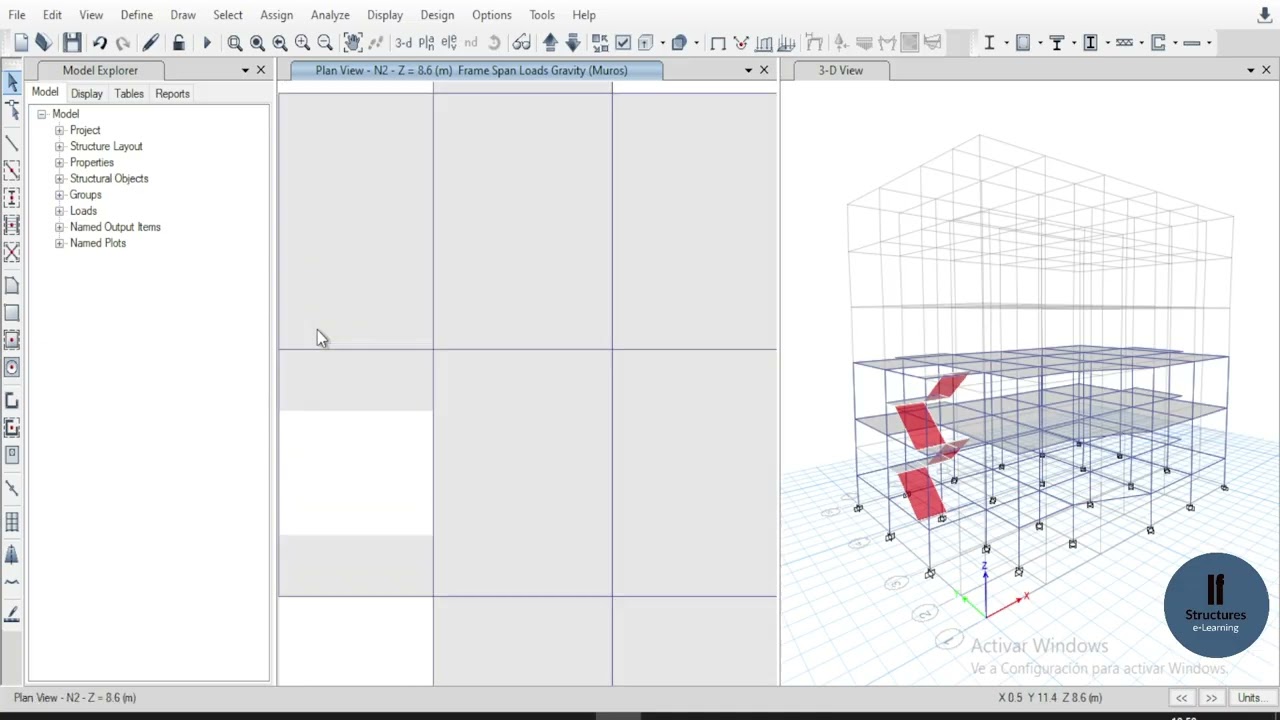Activate Rubber Band Zoom tool
1280x720 pixels.
pyautogui.click(x=235, y=42)
